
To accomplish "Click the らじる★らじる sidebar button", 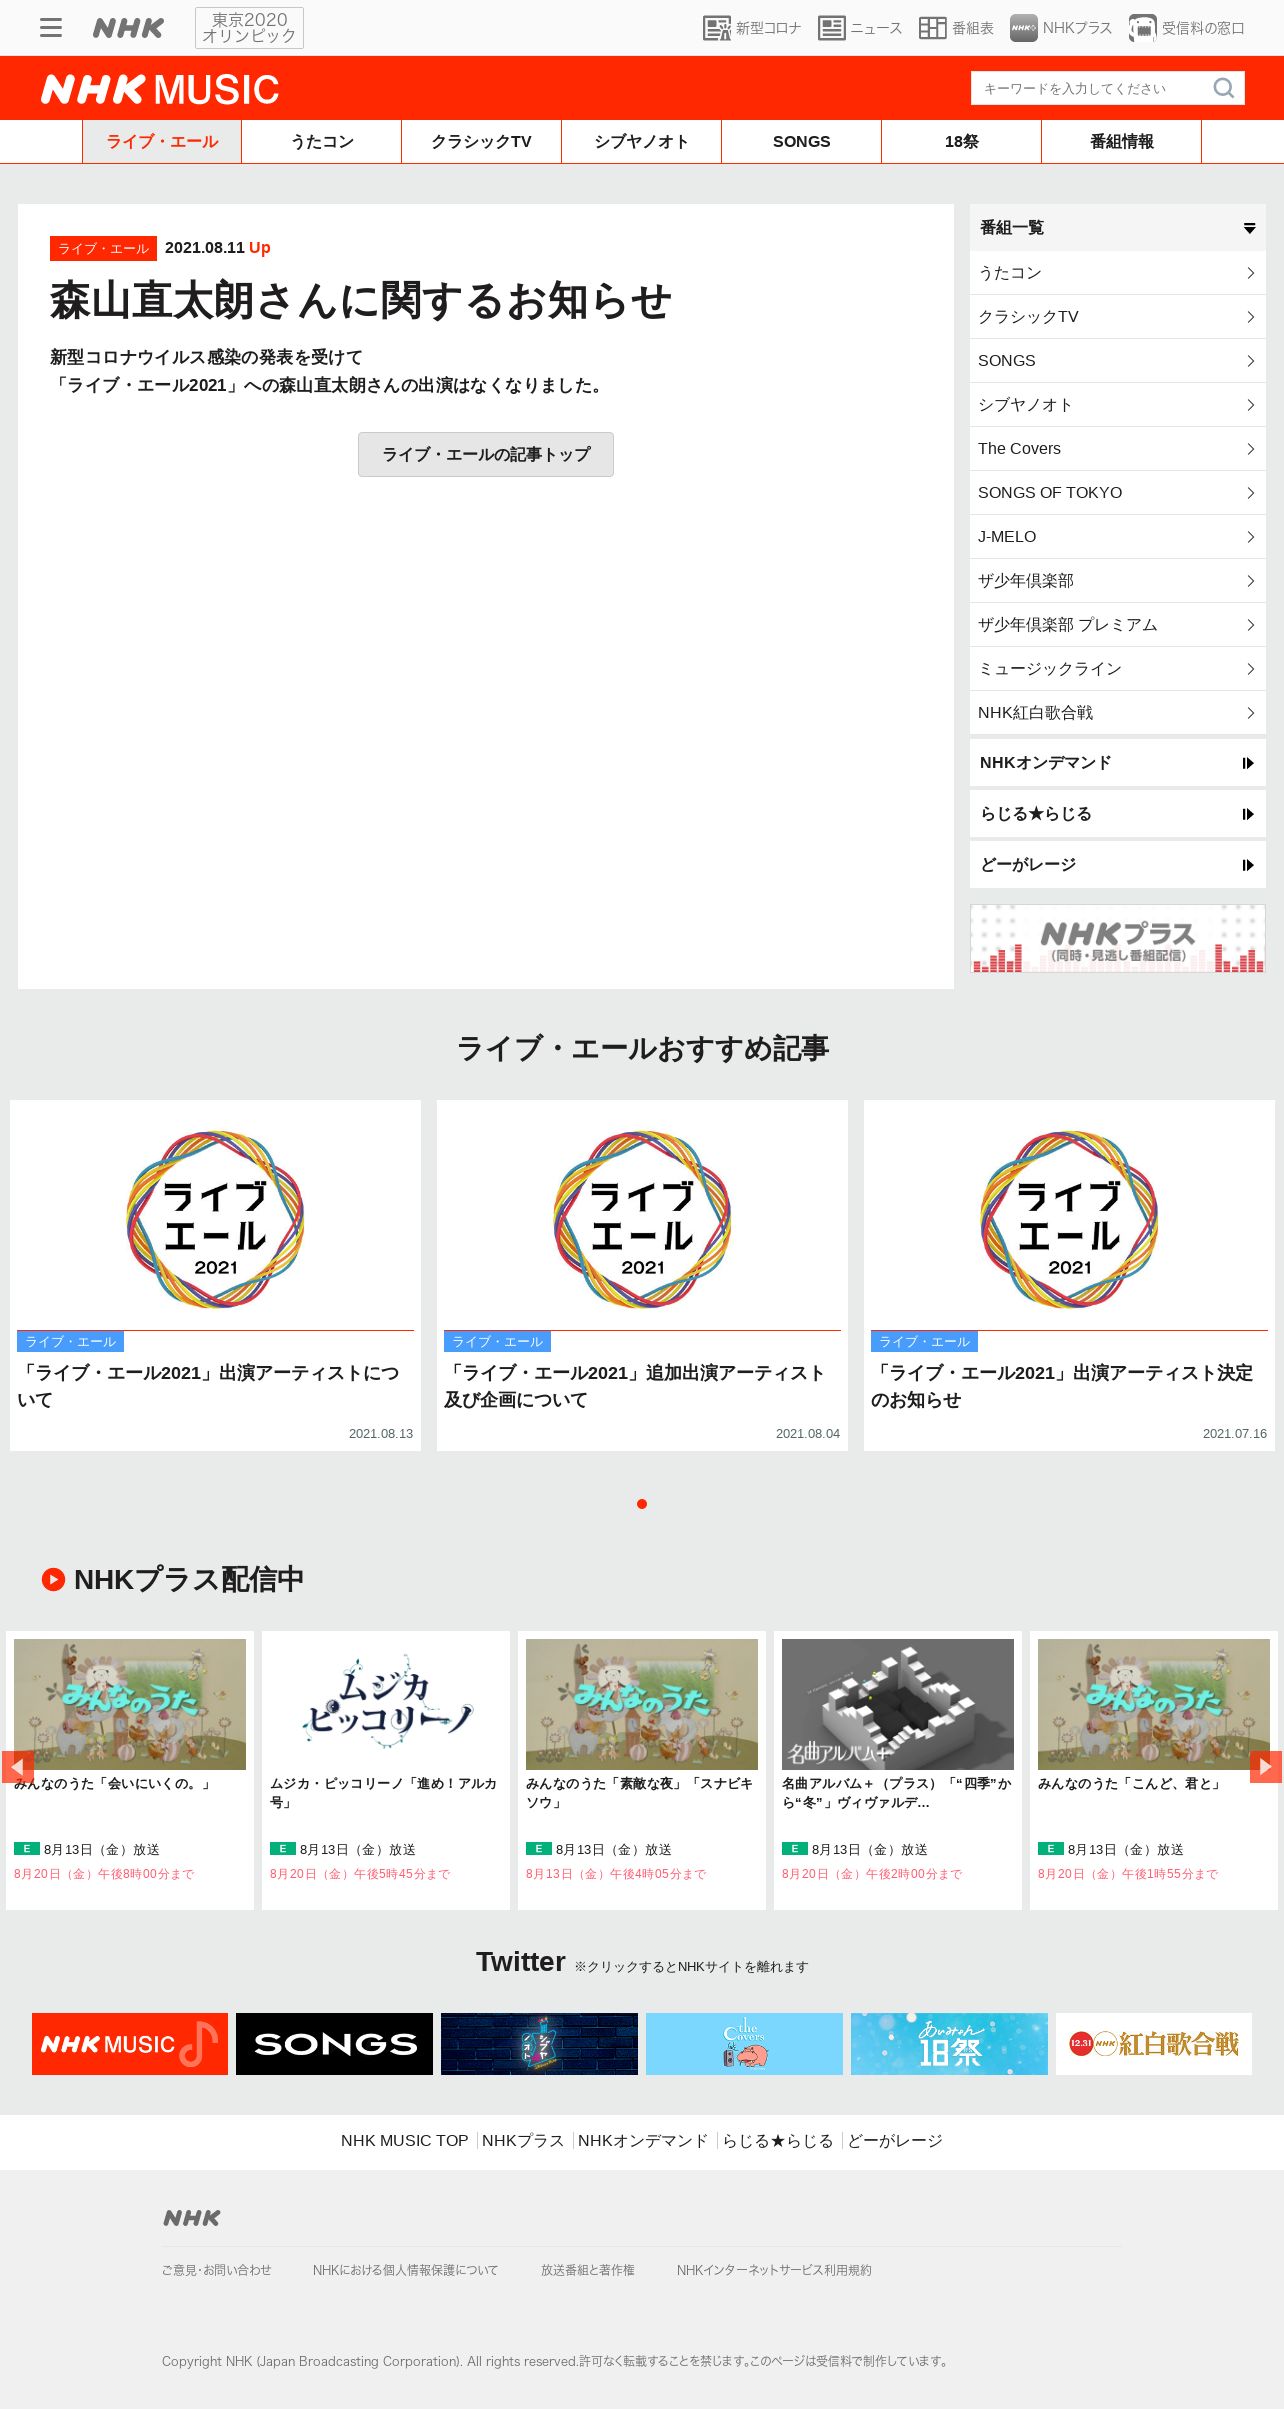I will pos(1118,814).
